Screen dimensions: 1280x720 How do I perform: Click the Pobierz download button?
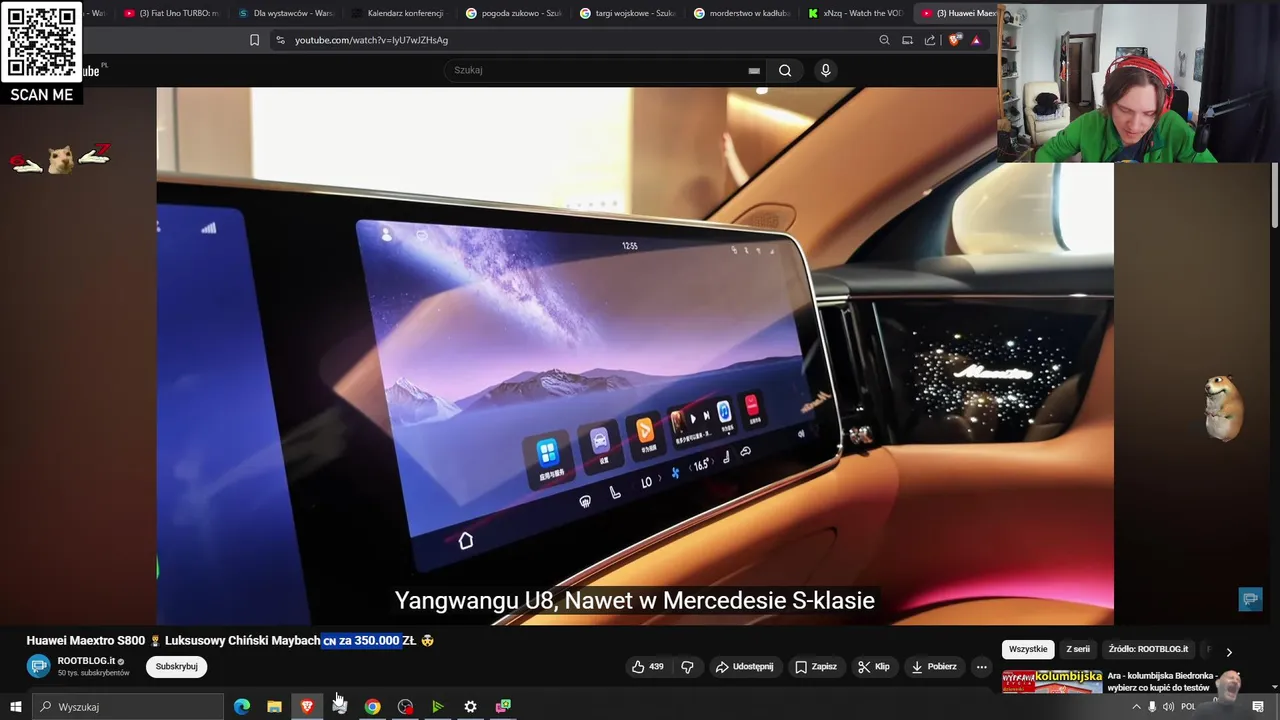pyautogui.click(x=934, y=667)
